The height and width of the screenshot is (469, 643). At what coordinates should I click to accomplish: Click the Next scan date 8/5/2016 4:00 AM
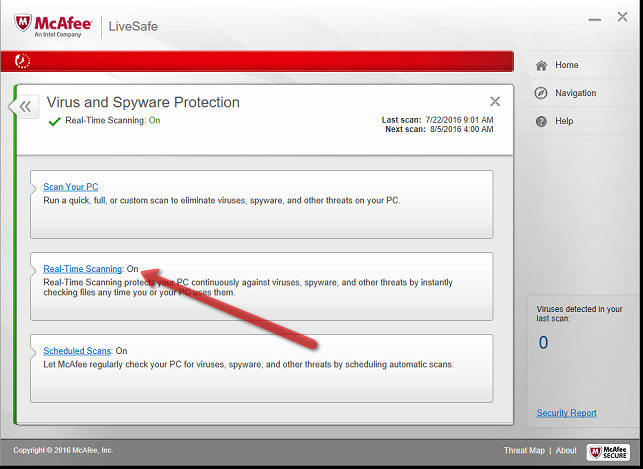point(461,129)
